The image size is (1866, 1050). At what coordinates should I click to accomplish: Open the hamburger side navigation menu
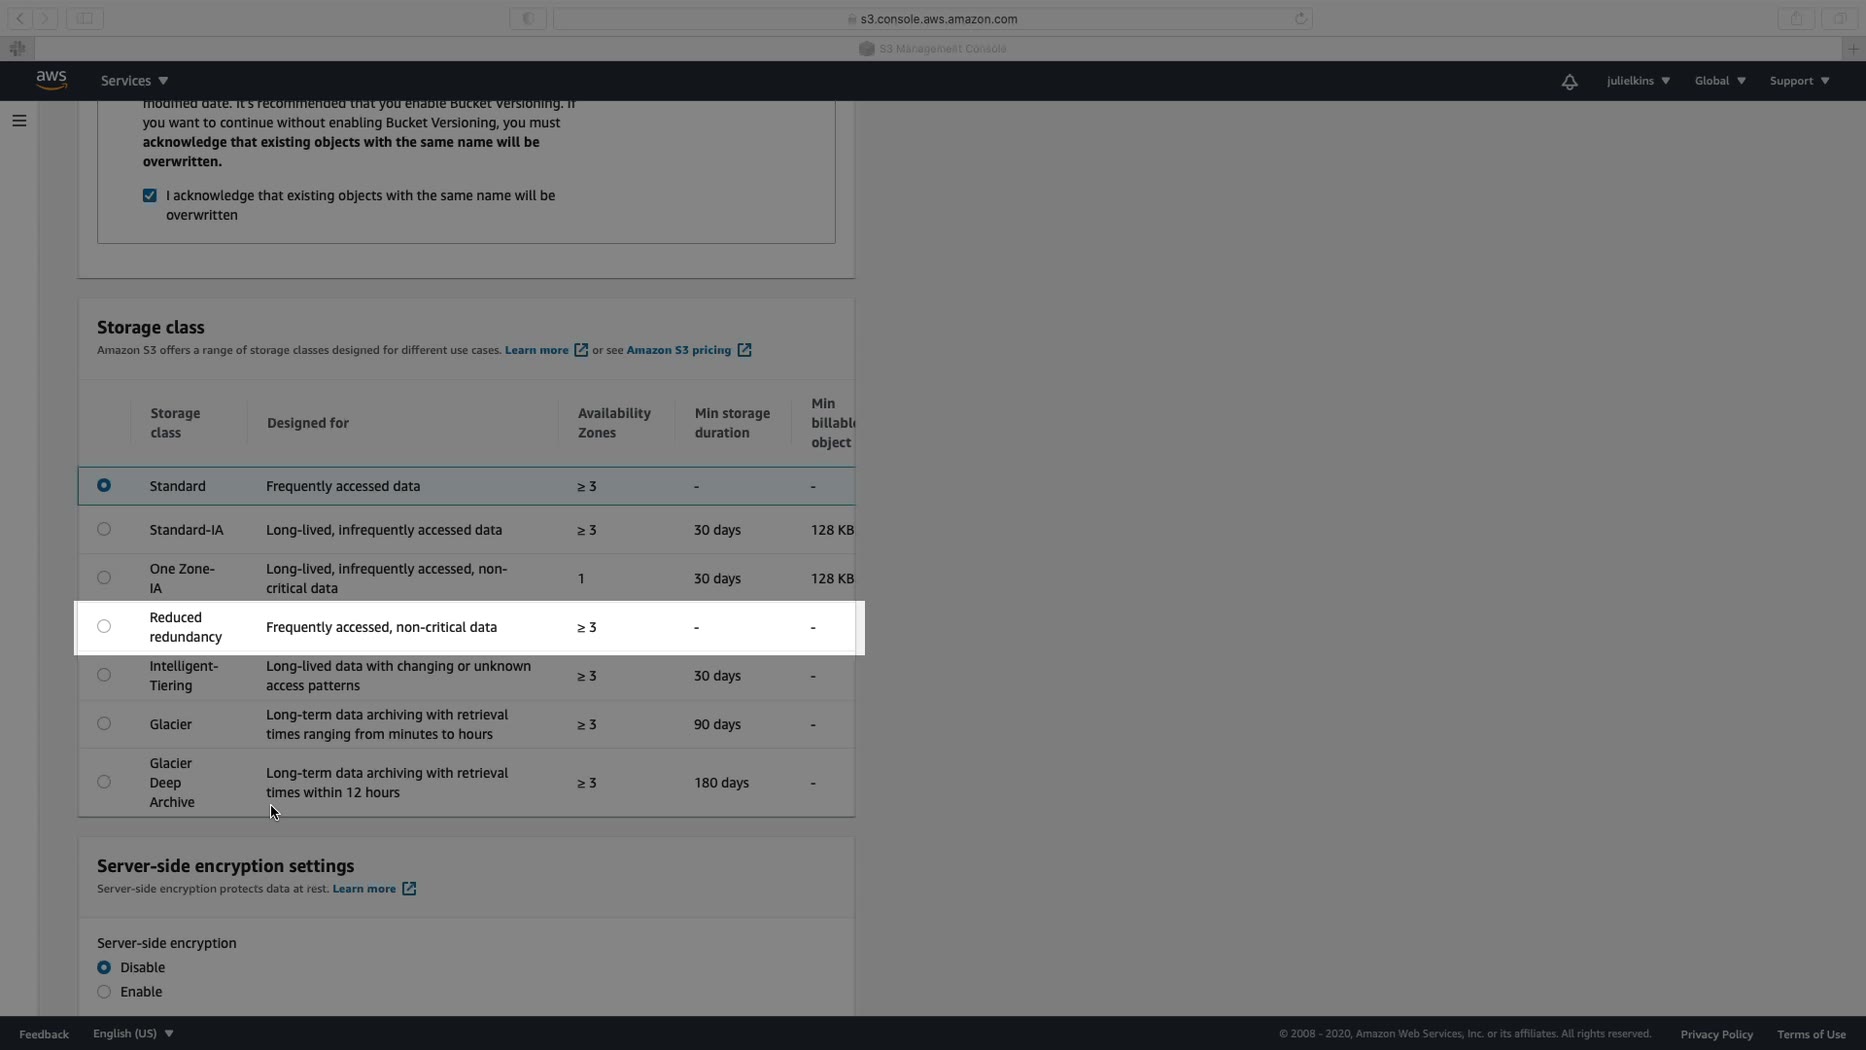pyautogui.click(x=19, y=121)
